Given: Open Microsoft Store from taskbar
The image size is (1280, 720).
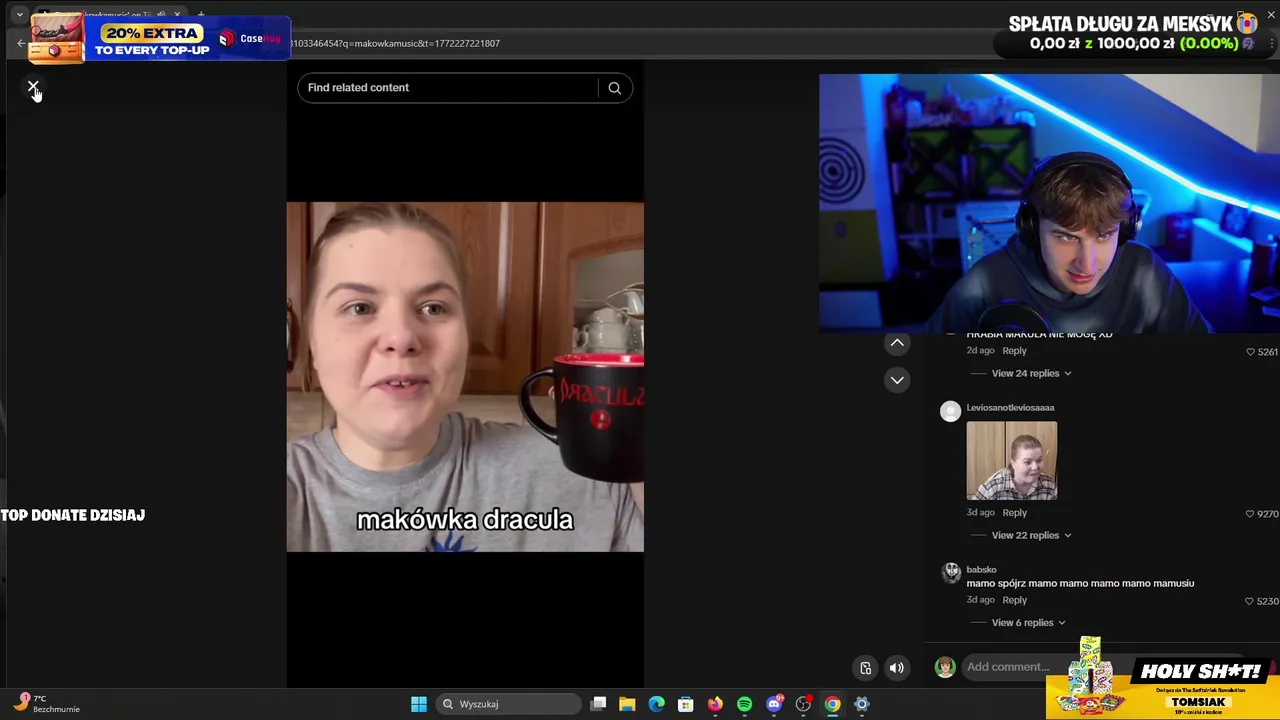Looking at the screenshot, I should point(686,704).
